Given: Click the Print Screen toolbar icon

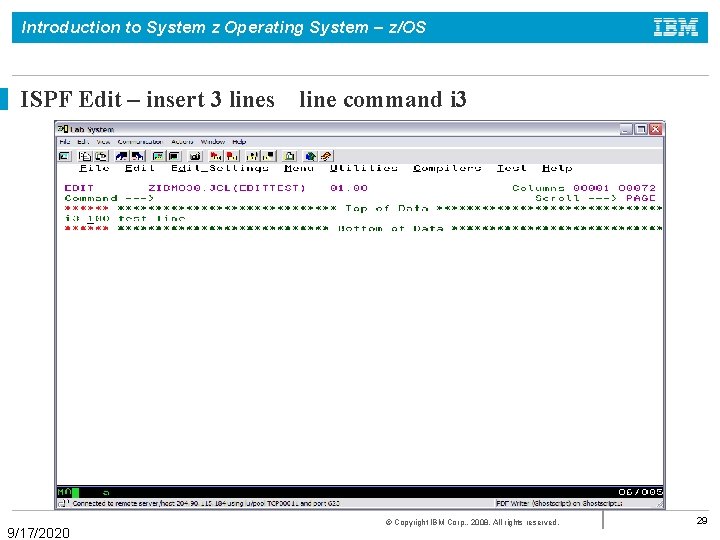Looking at the screenshot, I should [65, 156].
